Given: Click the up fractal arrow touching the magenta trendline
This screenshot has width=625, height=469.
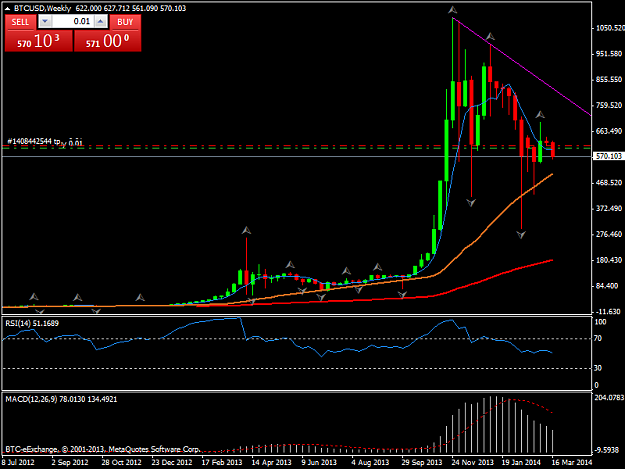Looking at the screenshot, I should click(x=490, y=37).
